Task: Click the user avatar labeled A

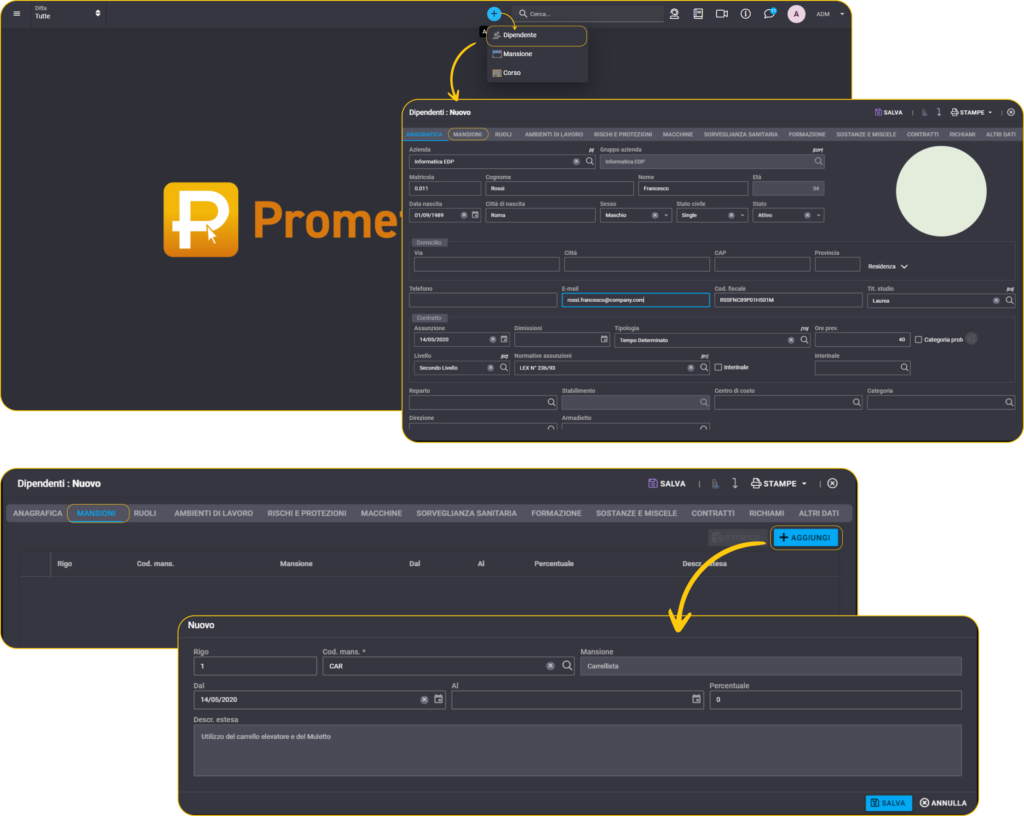Action: 796,14
